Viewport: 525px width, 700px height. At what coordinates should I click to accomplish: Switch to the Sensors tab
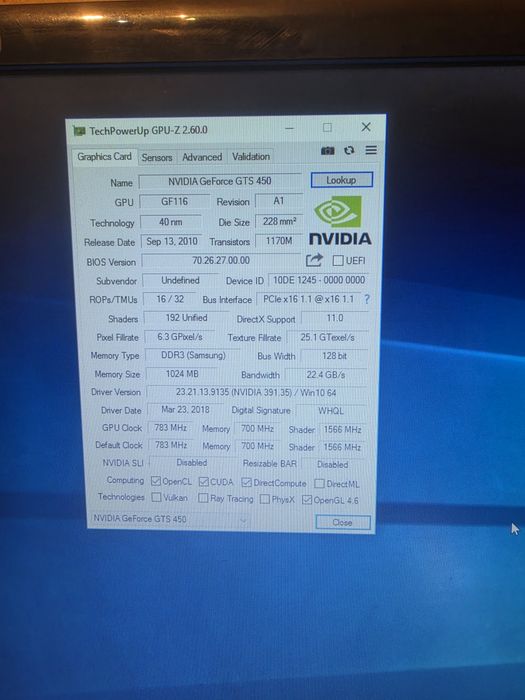[157, 157]
